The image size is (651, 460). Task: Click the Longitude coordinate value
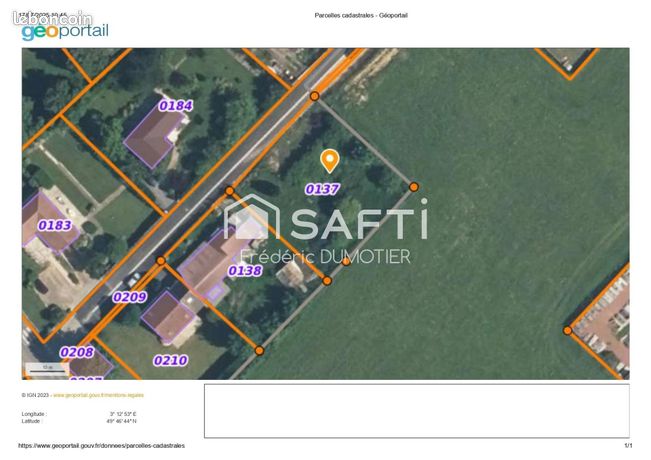pyautogui.click(x=123, y=414)
